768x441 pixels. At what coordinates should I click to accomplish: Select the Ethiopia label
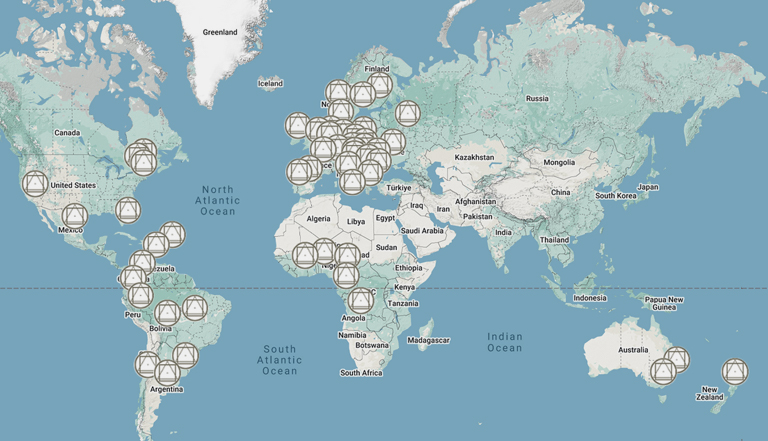[408, 268]
